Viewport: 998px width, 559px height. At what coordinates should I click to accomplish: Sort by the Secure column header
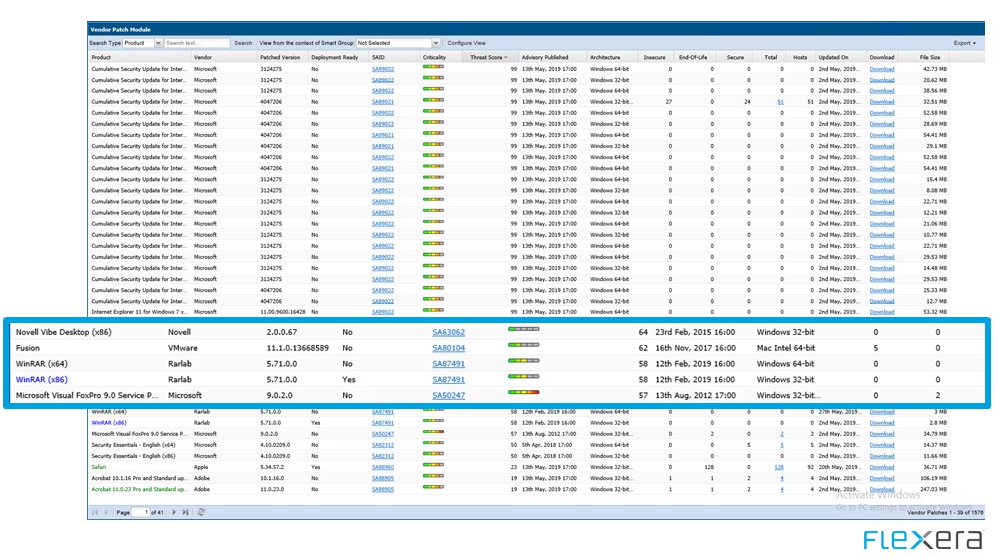click(734, 57)
